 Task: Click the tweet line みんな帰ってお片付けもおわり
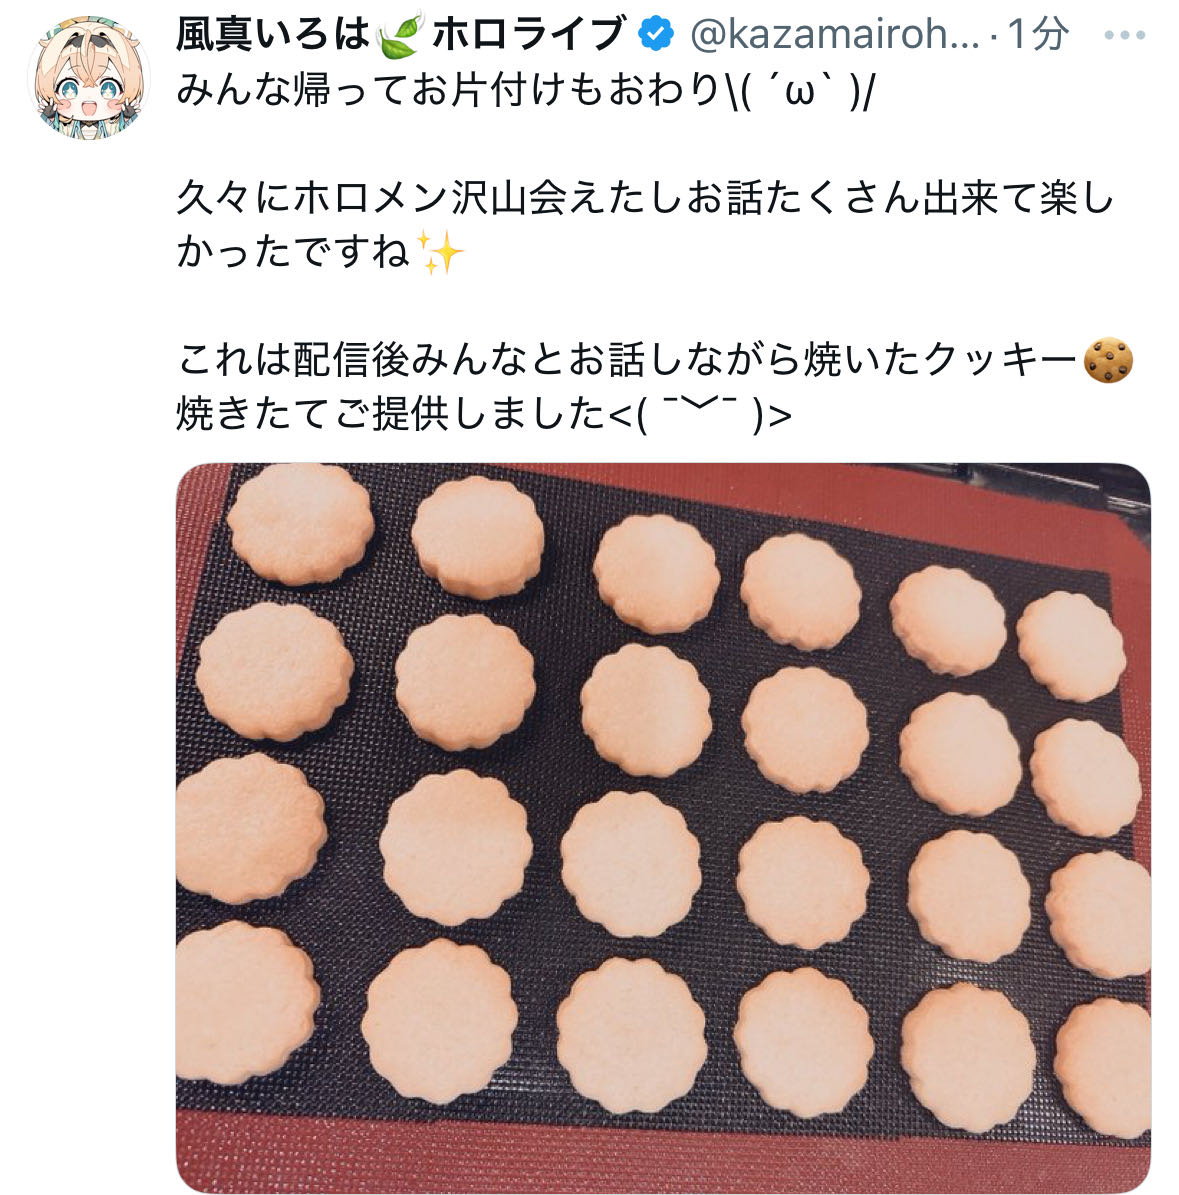click(x=449, y=90)
